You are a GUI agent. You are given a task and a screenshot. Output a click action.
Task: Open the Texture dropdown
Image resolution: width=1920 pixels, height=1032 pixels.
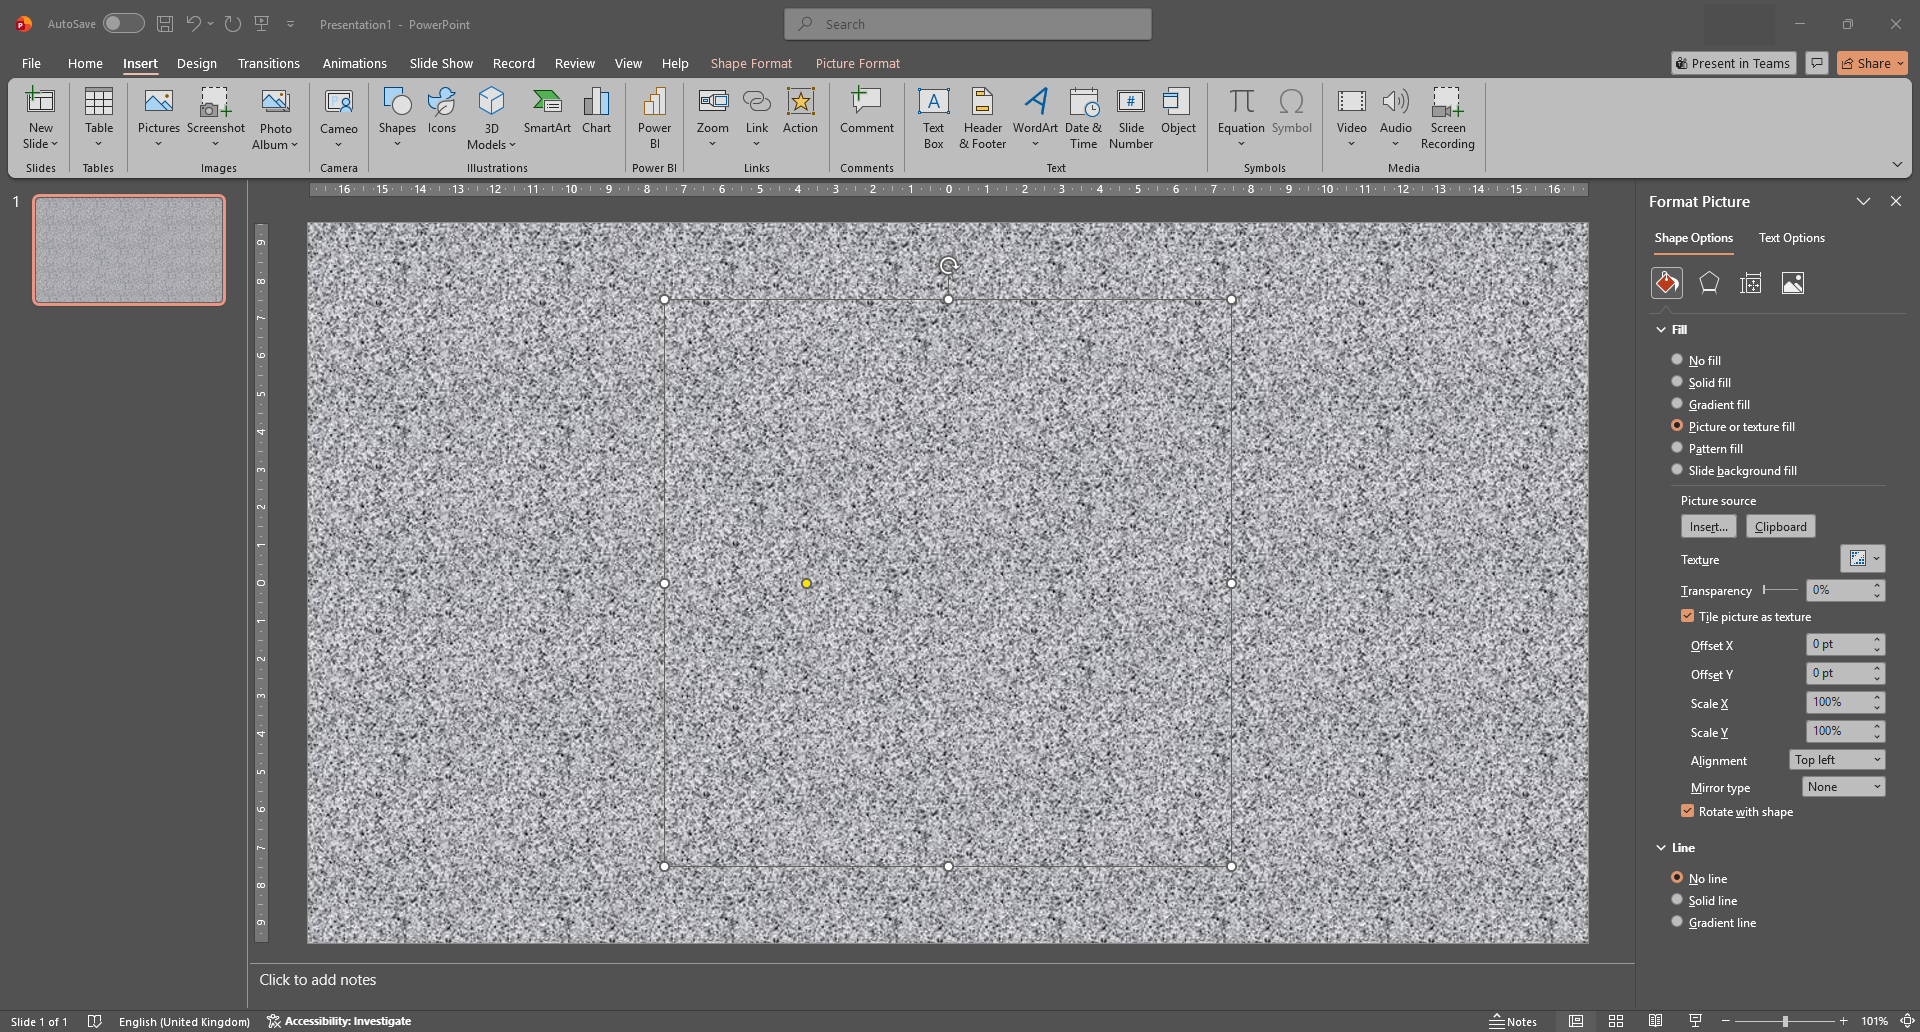pos(1862,559)
